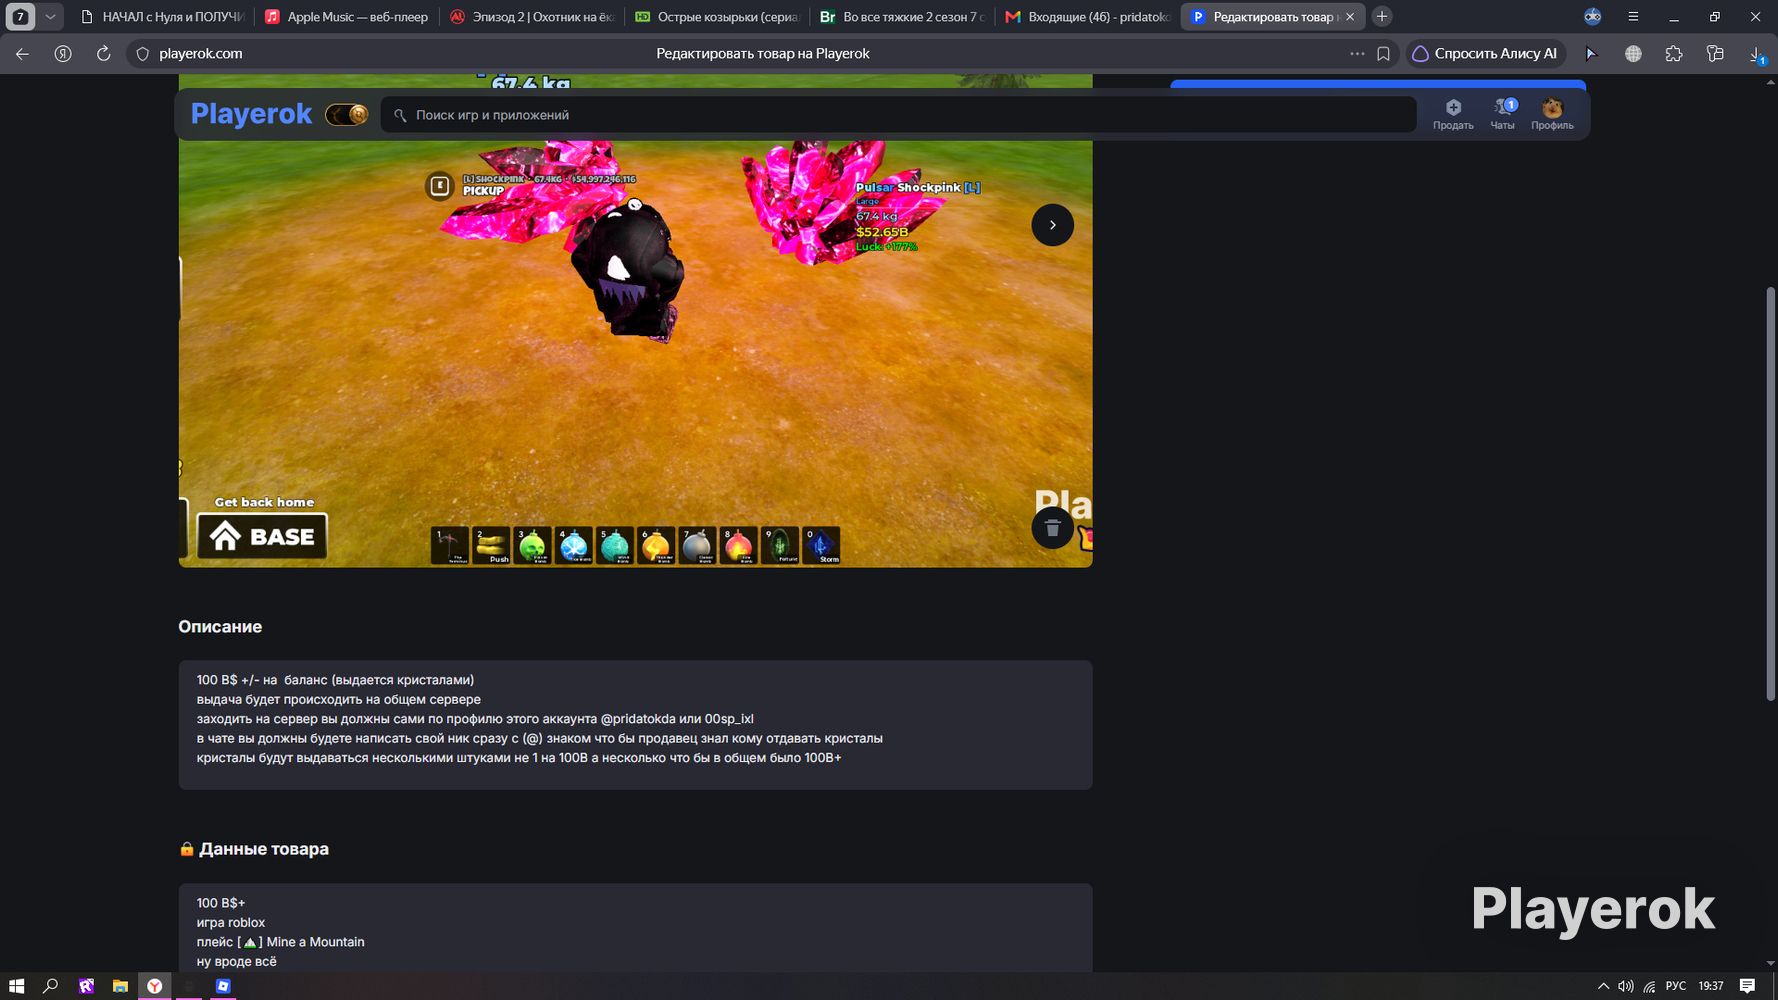This screenshot has height=1000, width=1778.
Task: Open the Windows Start menu
Action: 16,986
